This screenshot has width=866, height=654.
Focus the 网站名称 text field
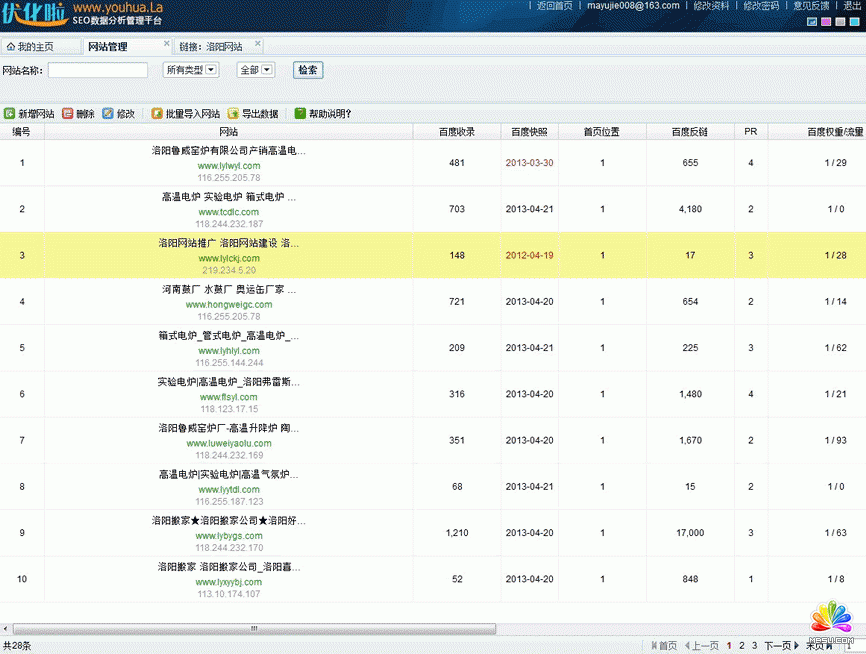point(97,70)
